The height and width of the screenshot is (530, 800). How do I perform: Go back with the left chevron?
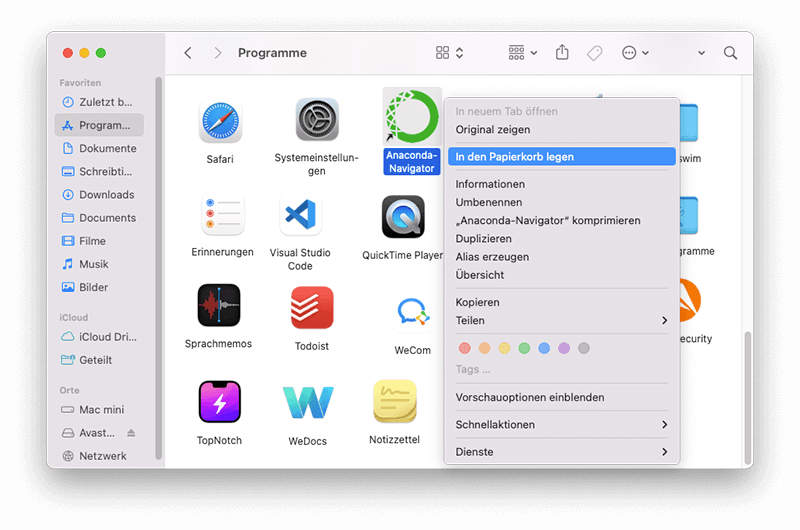click(x=188, y=53)
